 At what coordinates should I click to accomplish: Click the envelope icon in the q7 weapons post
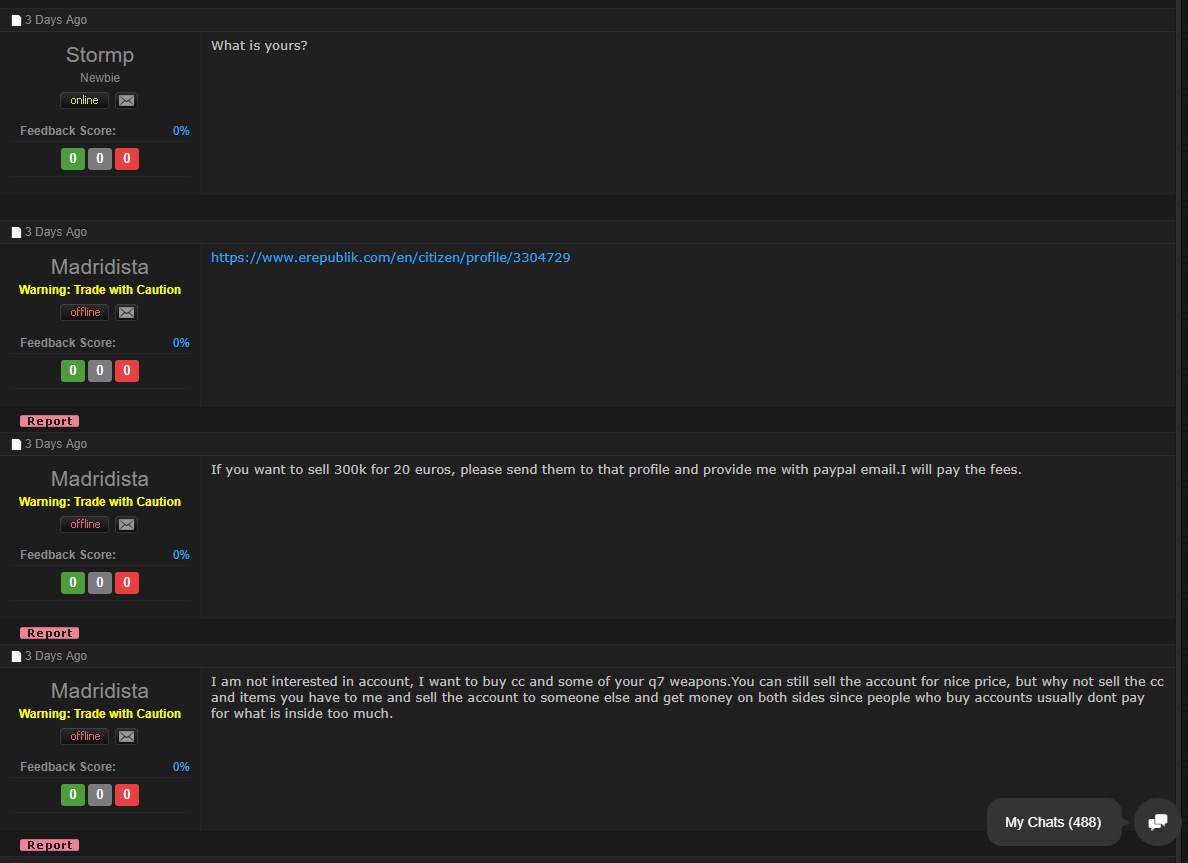127,736
